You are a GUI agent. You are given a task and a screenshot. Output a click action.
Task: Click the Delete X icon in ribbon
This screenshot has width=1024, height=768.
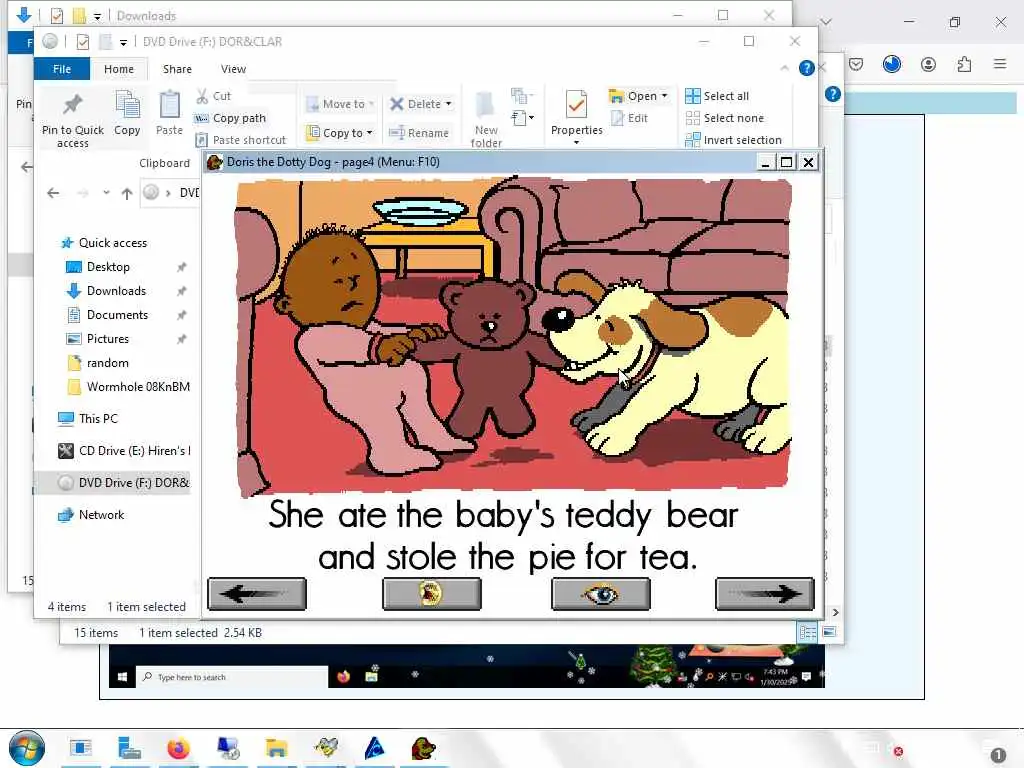pos(396,104)
